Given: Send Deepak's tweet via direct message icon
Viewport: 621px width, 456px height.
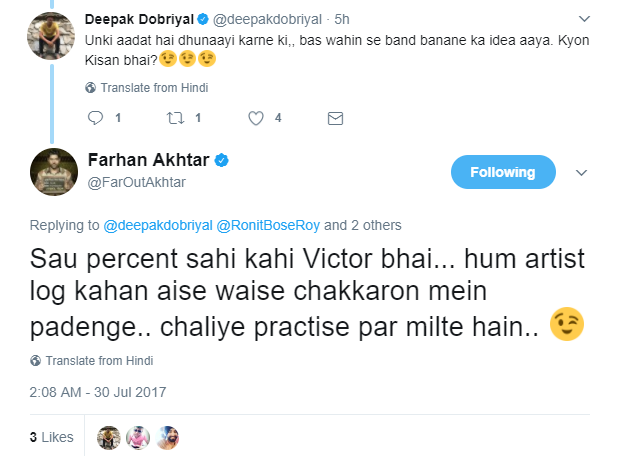Looking at the screenshot, I should pos(335,118).
